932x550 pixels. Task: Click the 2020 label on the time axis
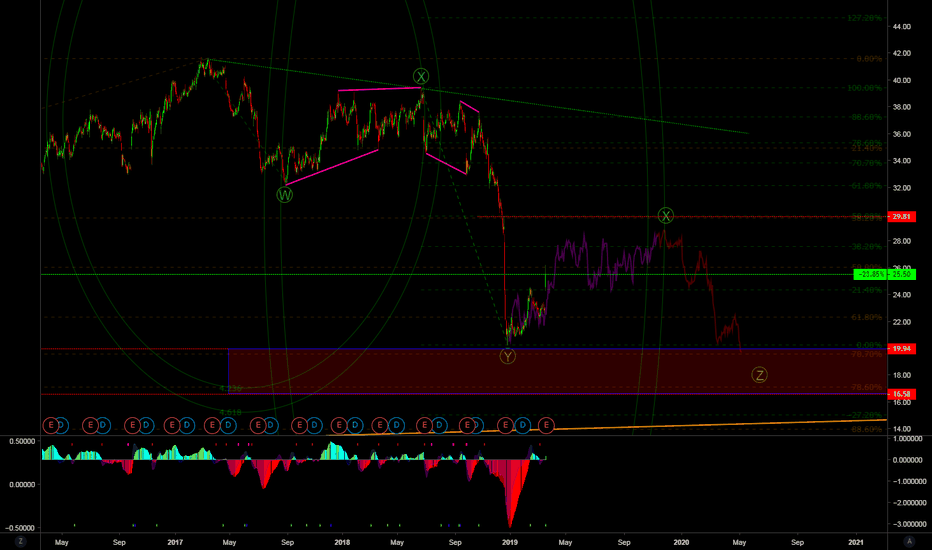tap(681, 542)
